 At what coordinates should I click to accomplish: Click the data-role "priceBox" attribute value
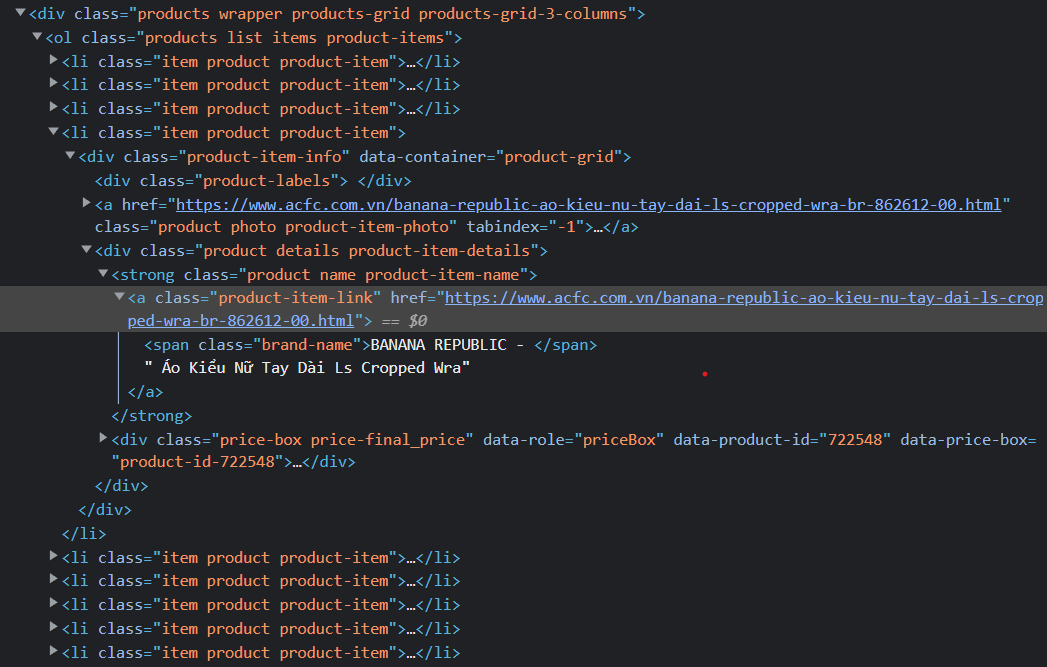click(619, 440)
